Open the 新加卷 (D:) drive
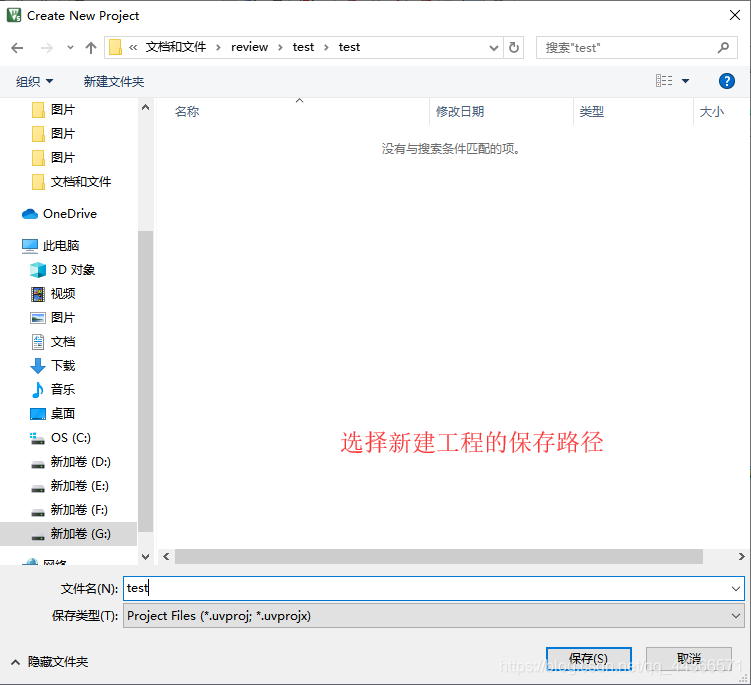This screenshot has width=751, height=685. (80, 462)
